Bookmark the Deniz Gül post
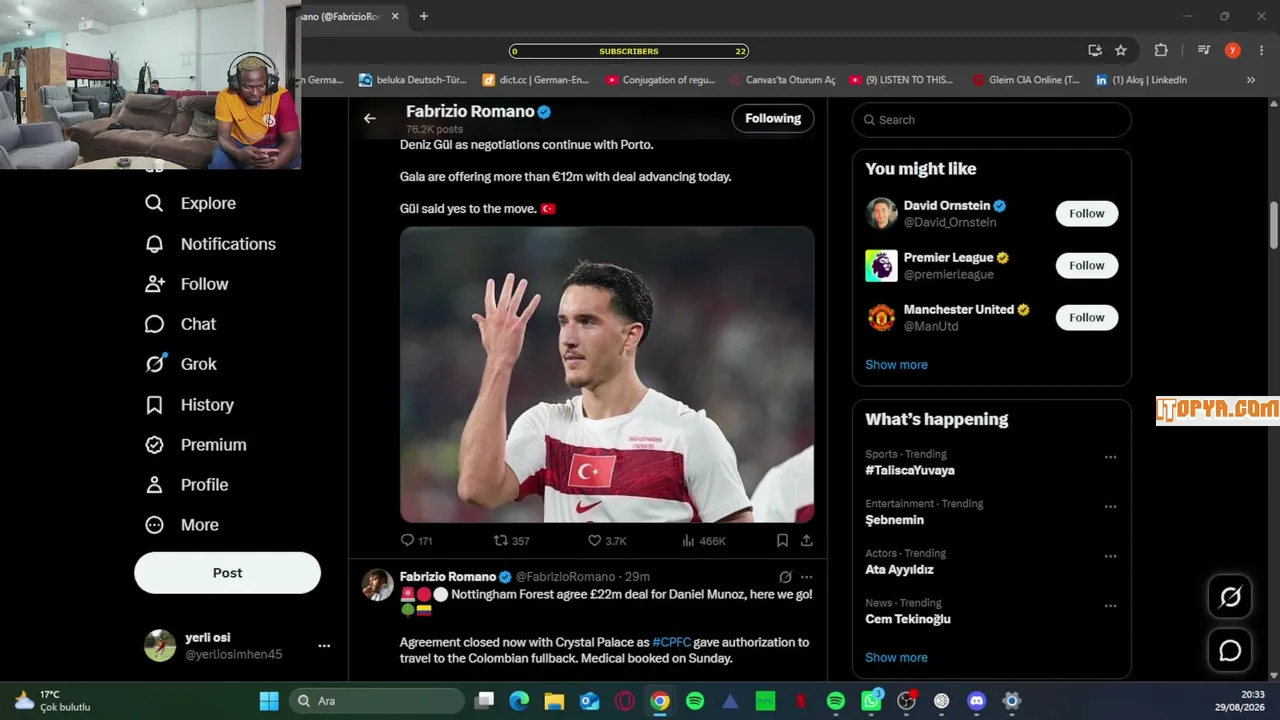This screenshot has width=1280, height=720. (x=782, y=541)
